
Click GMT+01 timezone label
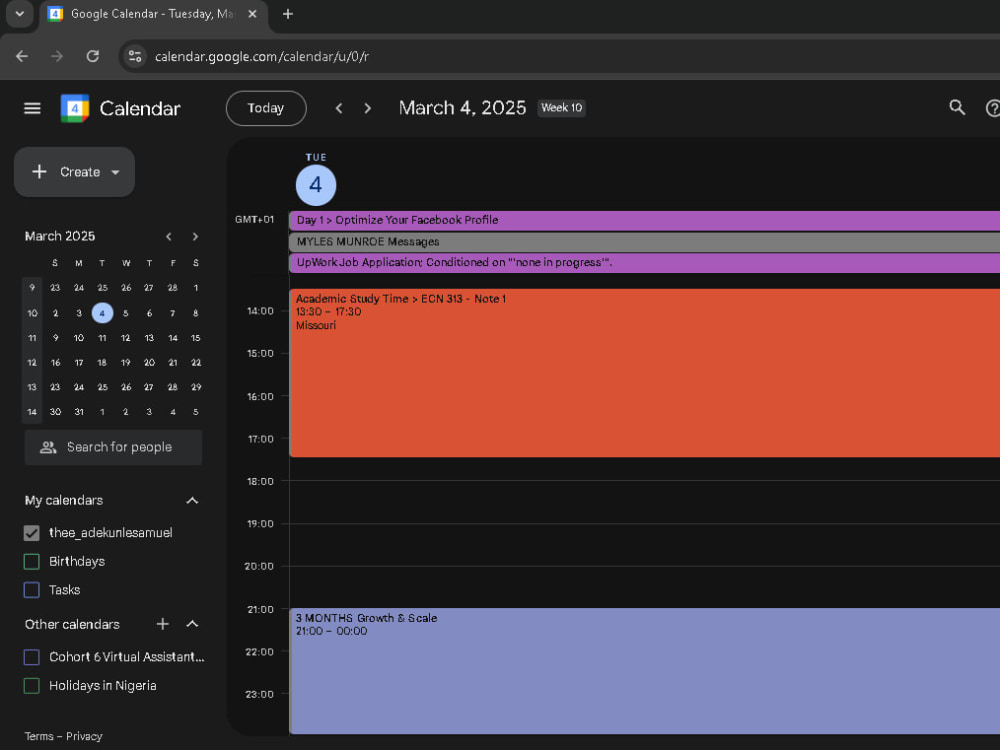254,219
